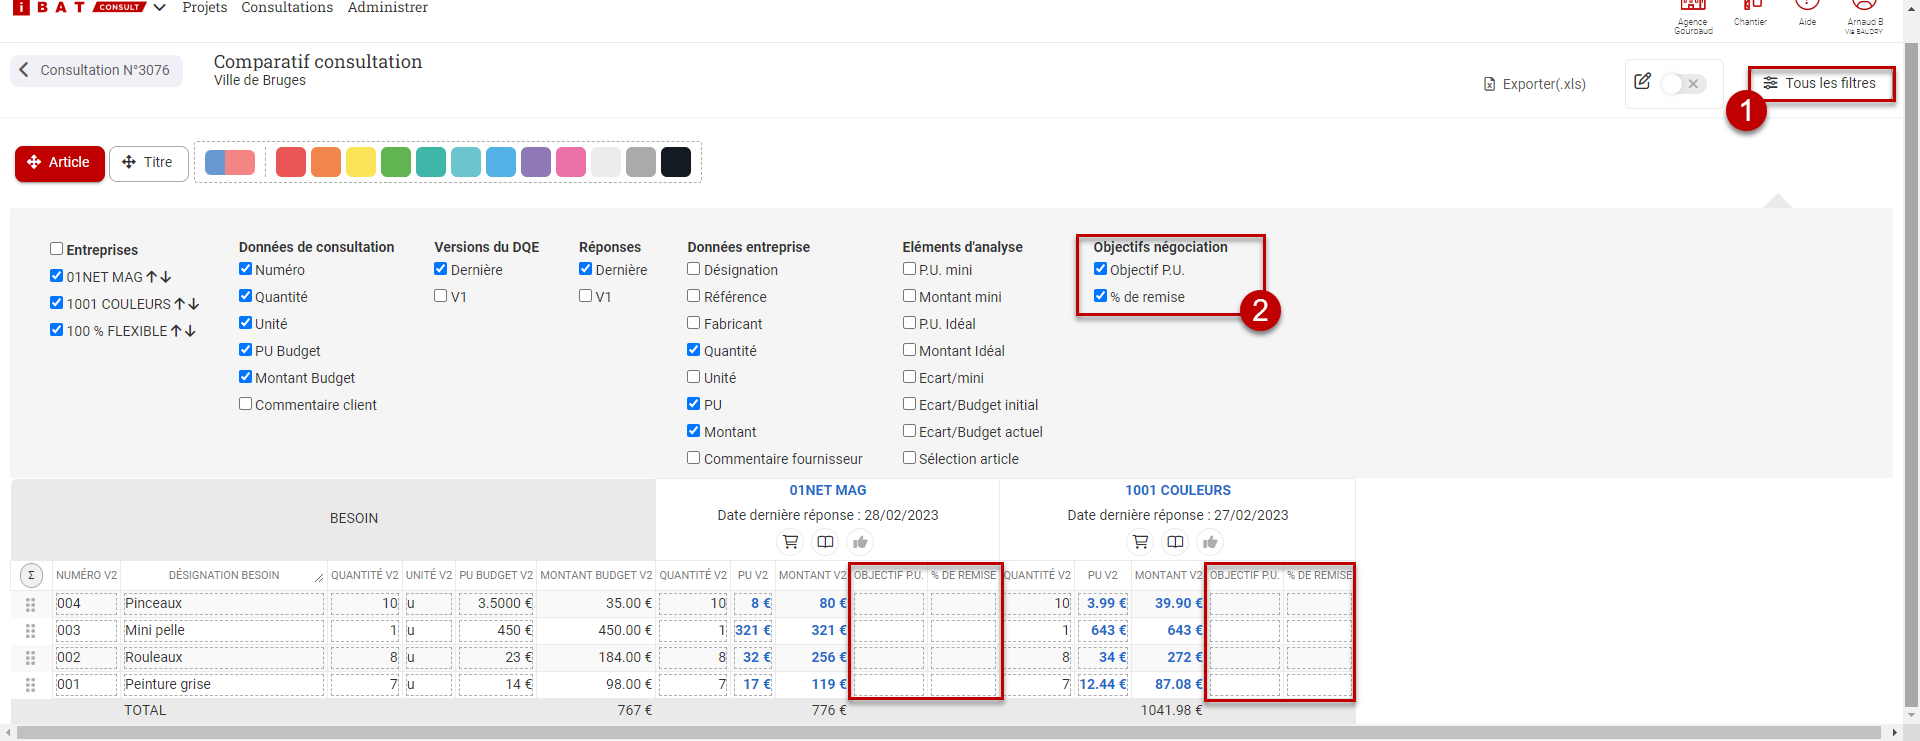Image resolution: width=1920 pixels, height=741 pixels.
Task: Pick the green color swatch
Action: (396, 162)
